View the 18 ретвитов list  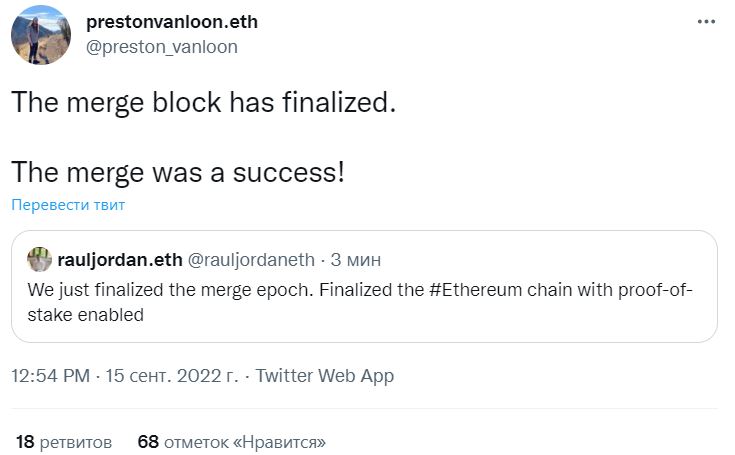(64, 442)
